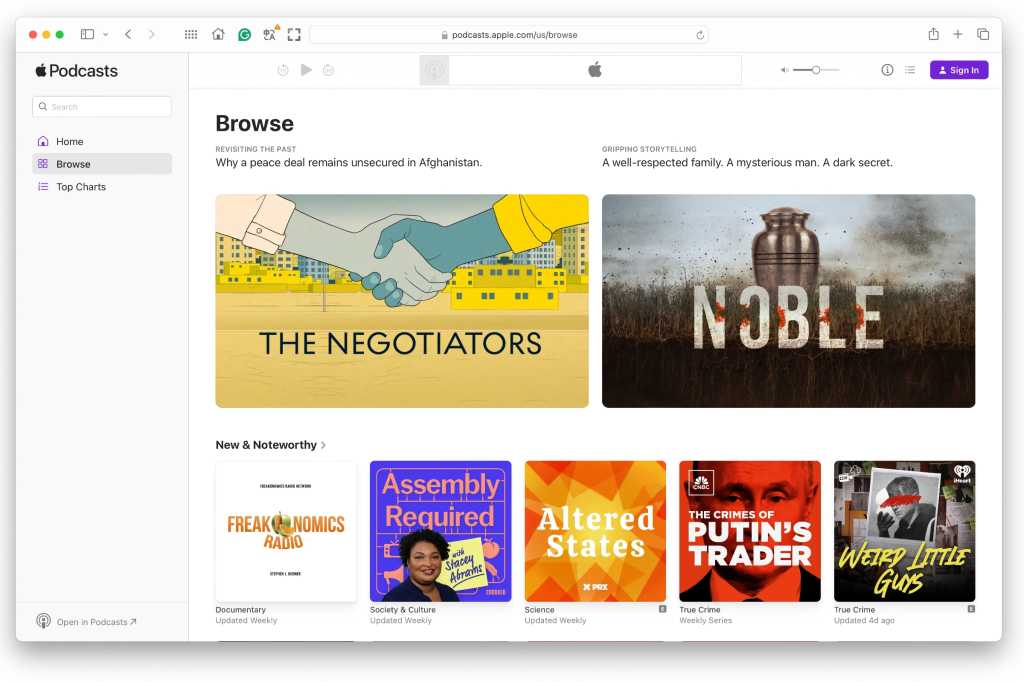1024x682 pixels.
Task: Click the 'A well-respected family' headline
Action: 747,163
